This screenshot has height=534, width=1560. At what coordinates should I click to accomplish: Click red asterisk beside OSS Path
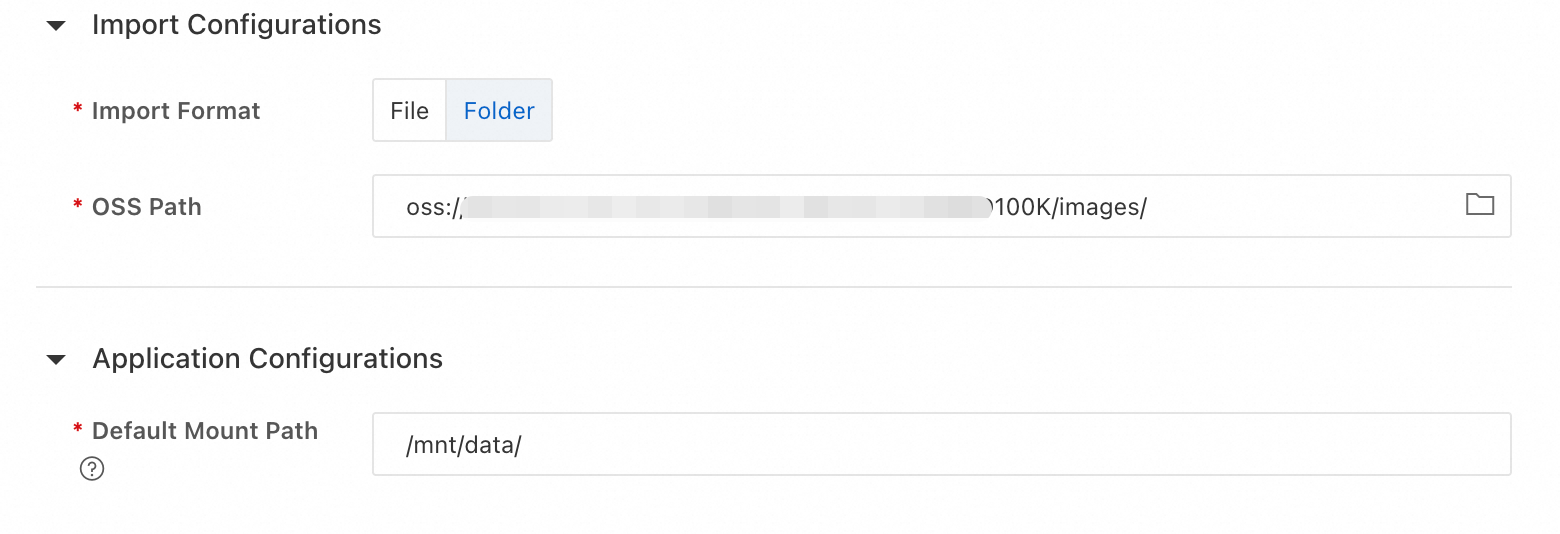(78, 207)
